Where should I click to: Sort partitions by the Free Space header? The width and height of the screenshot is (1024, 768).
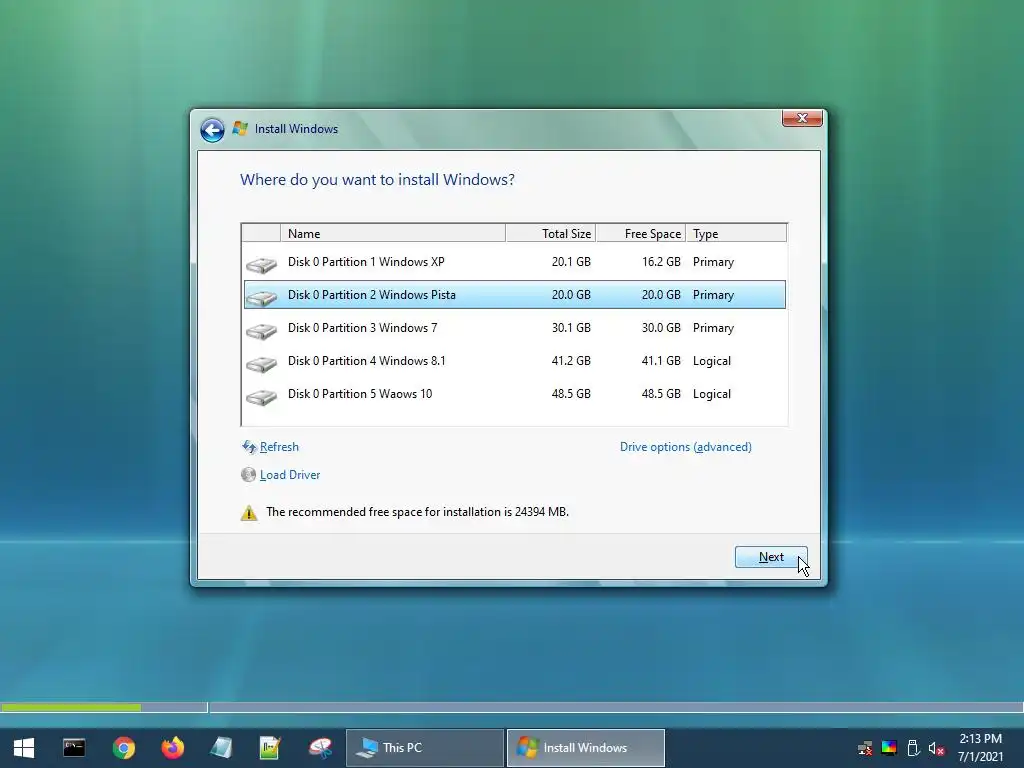(641, 233)
